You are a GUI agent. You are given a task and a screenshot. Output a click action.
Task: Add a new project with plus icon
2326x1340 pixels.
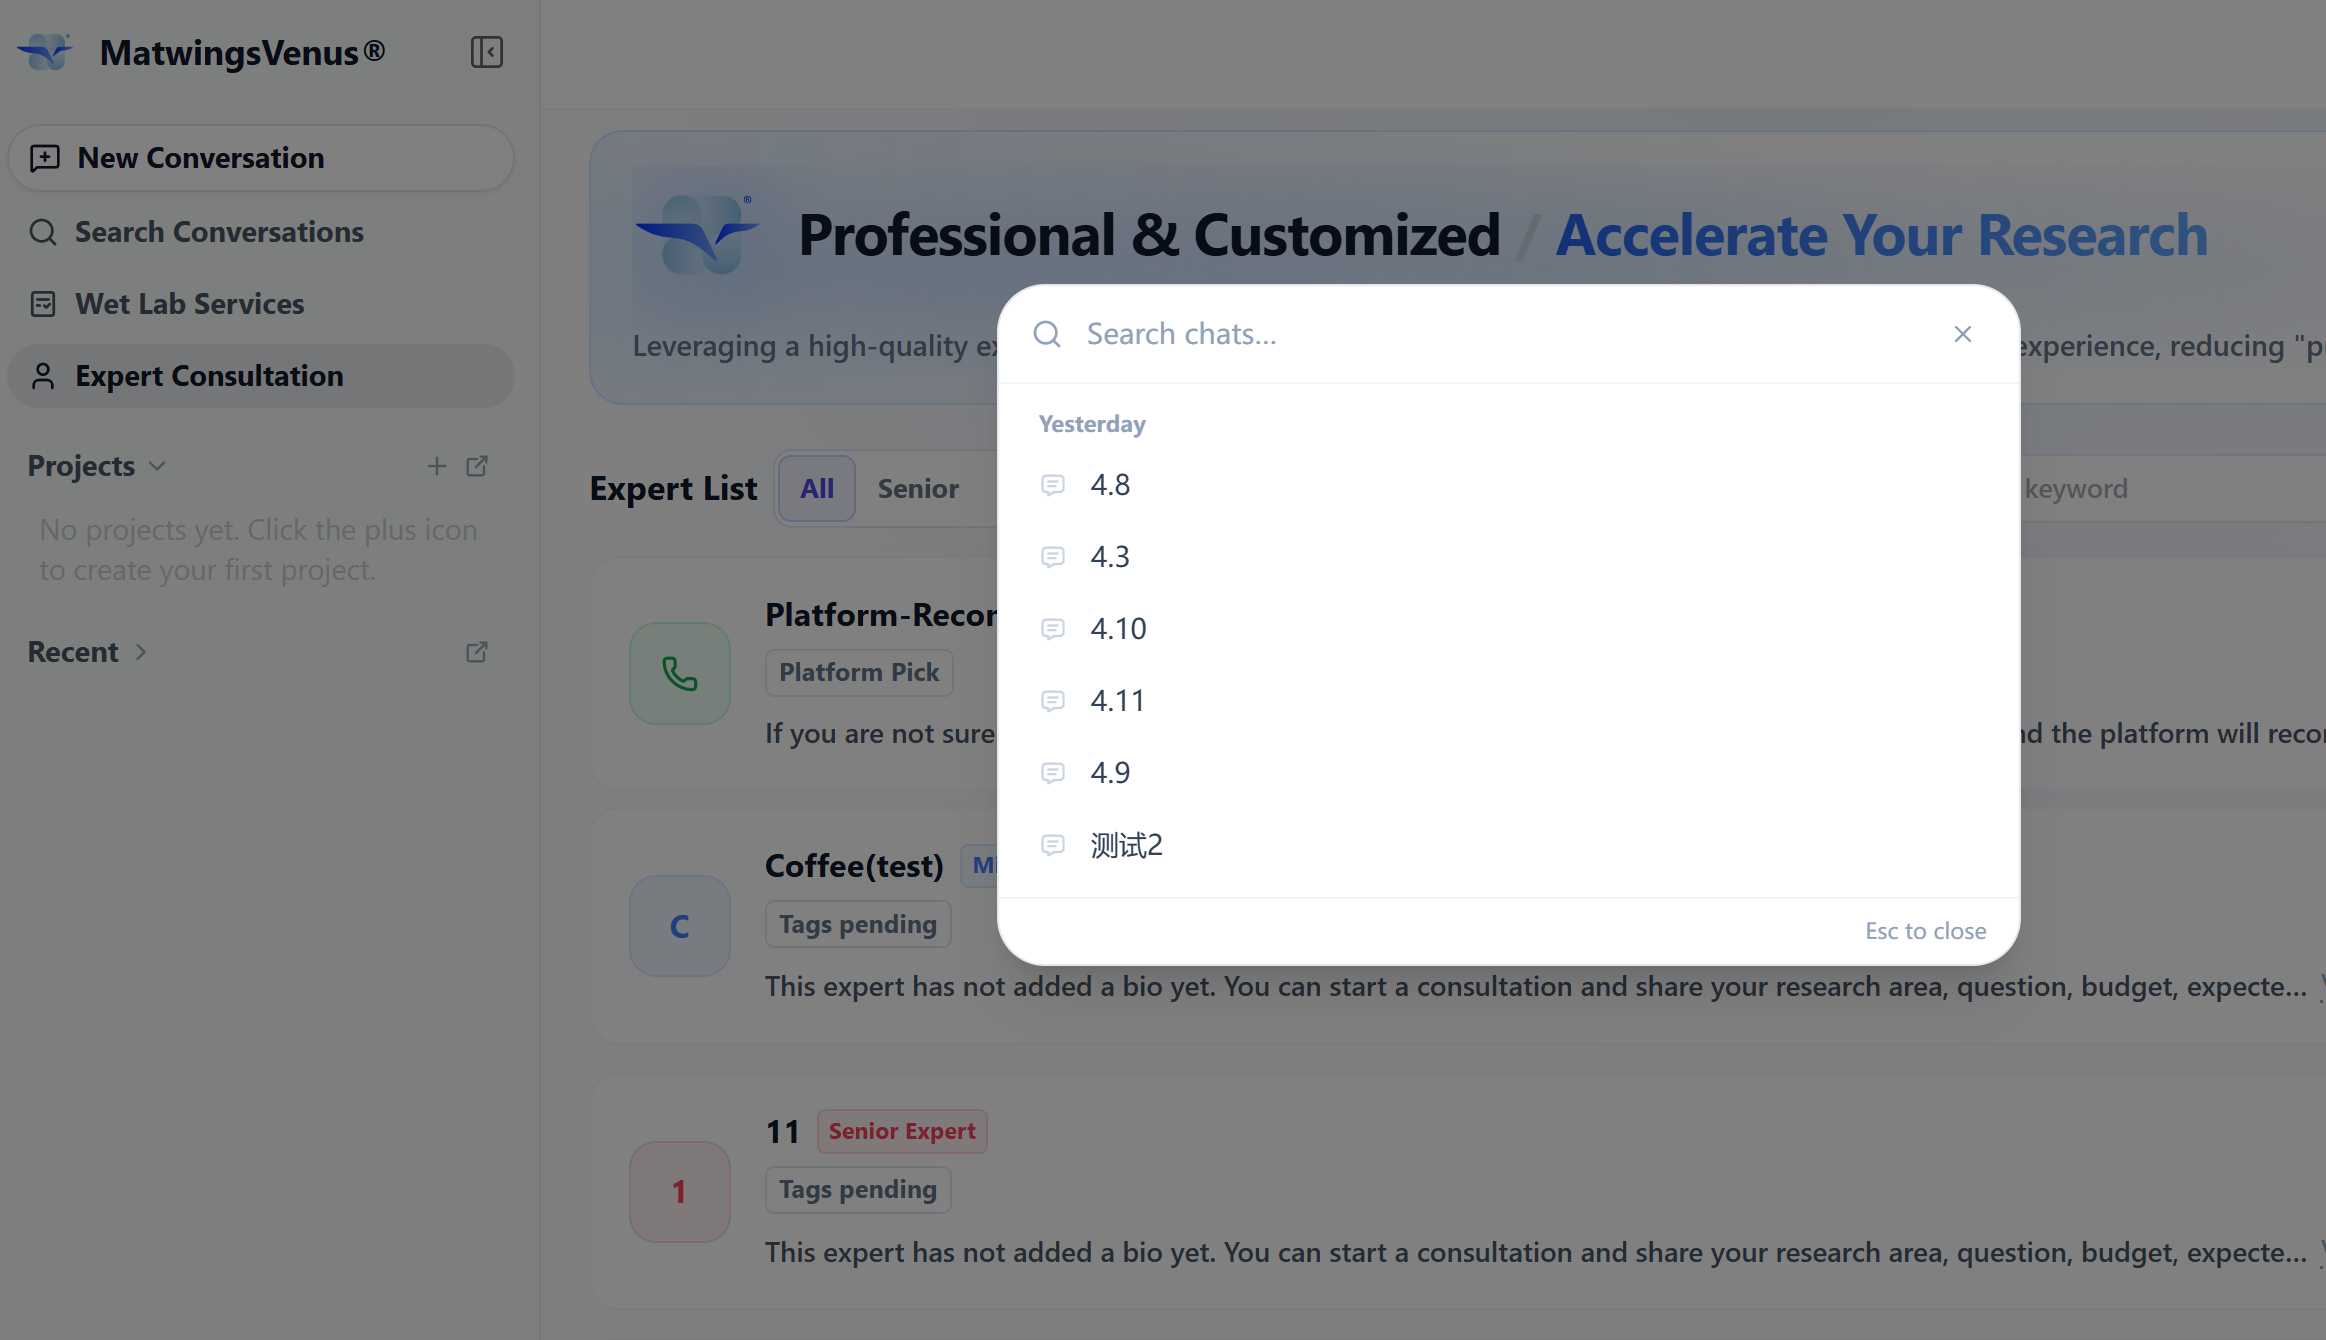pos(437,466)
